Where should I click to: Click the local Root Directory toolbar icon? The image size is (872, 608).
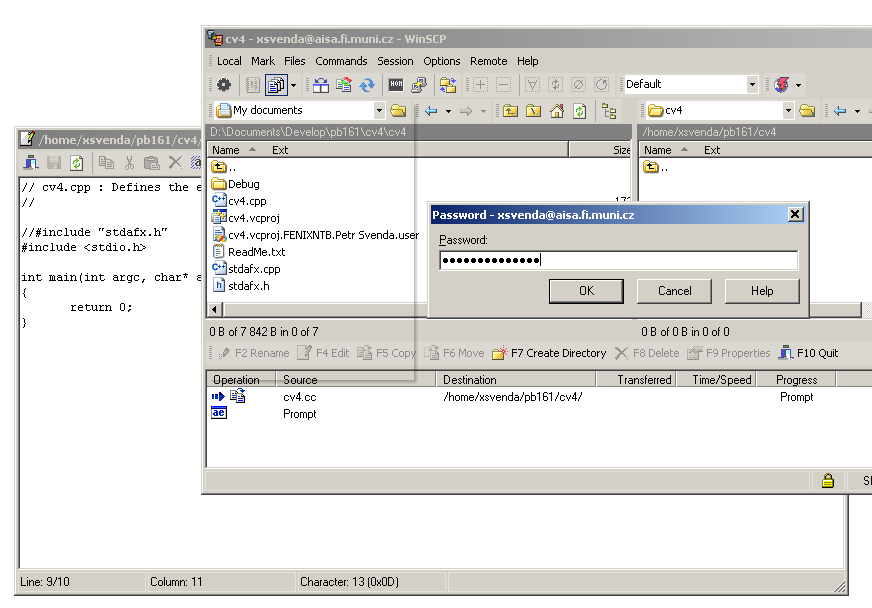coord(533,111)
